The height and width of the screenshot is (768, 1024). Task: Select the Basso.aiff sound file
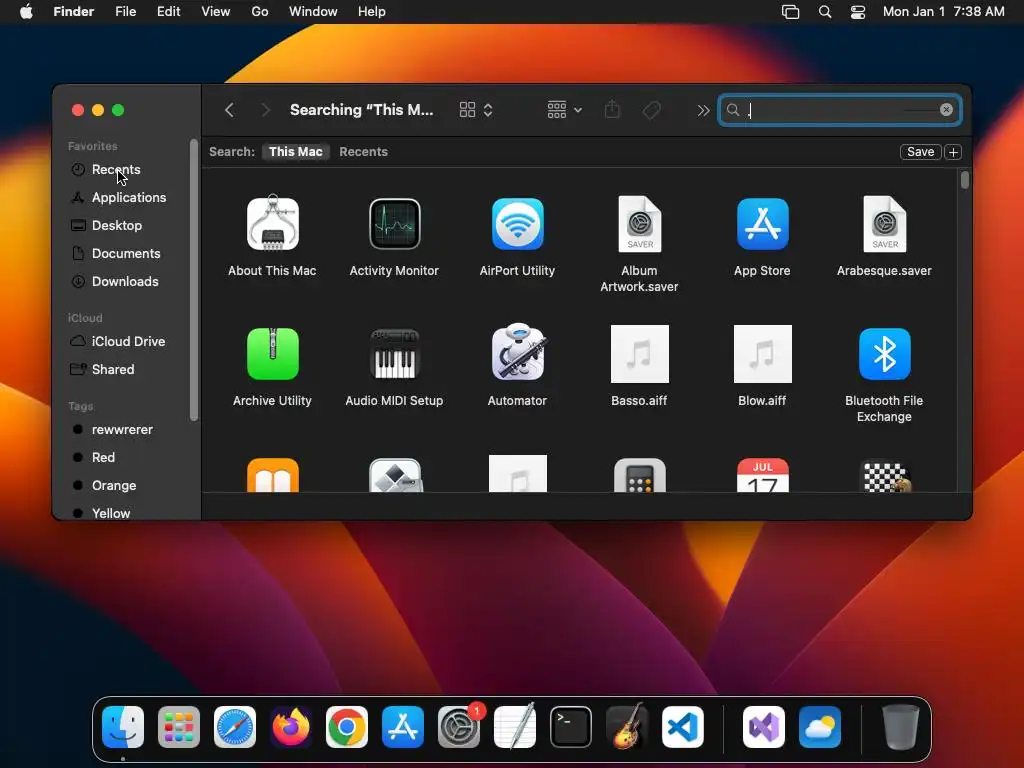pyautogui.click(x=639, y=354)
